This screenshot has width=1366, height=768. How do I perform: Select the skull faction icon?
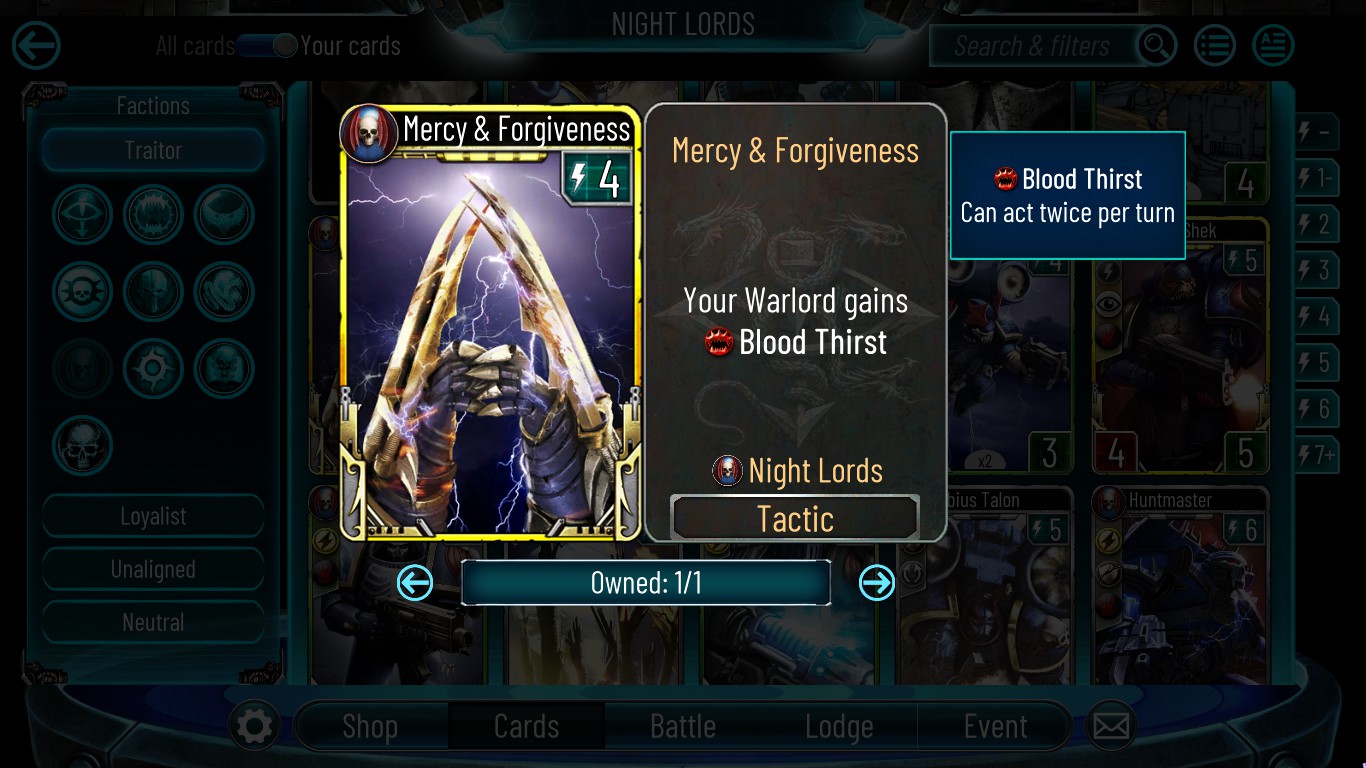[83, 445]
